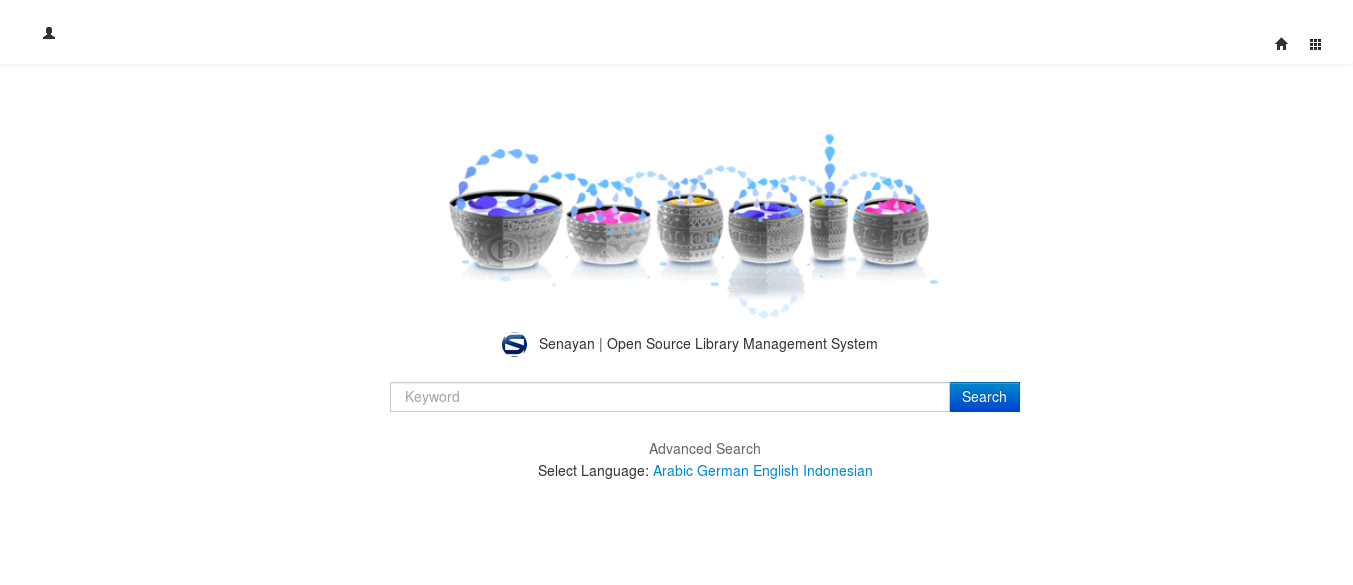Click the word Senayan in the title
The height and width of the screenshot is (585, 1353).
point(566,344)
